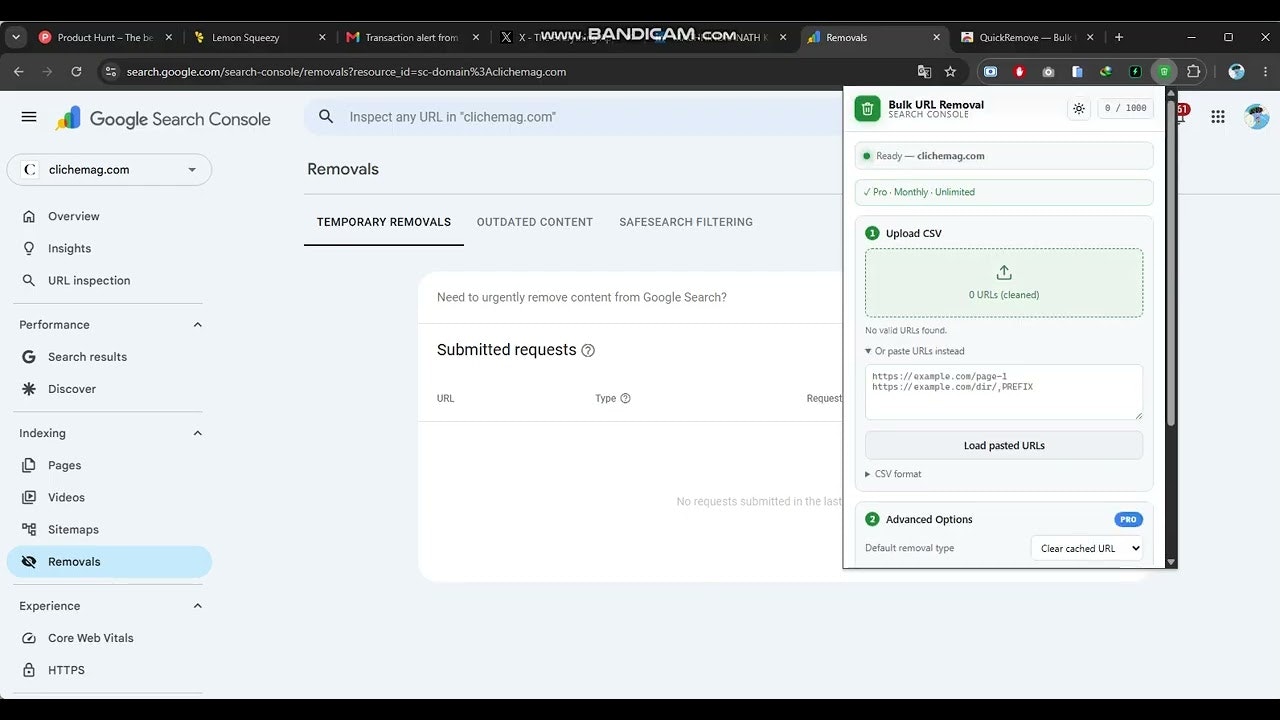
Task: Select Removals in sidebar
Action: point(109,561)
